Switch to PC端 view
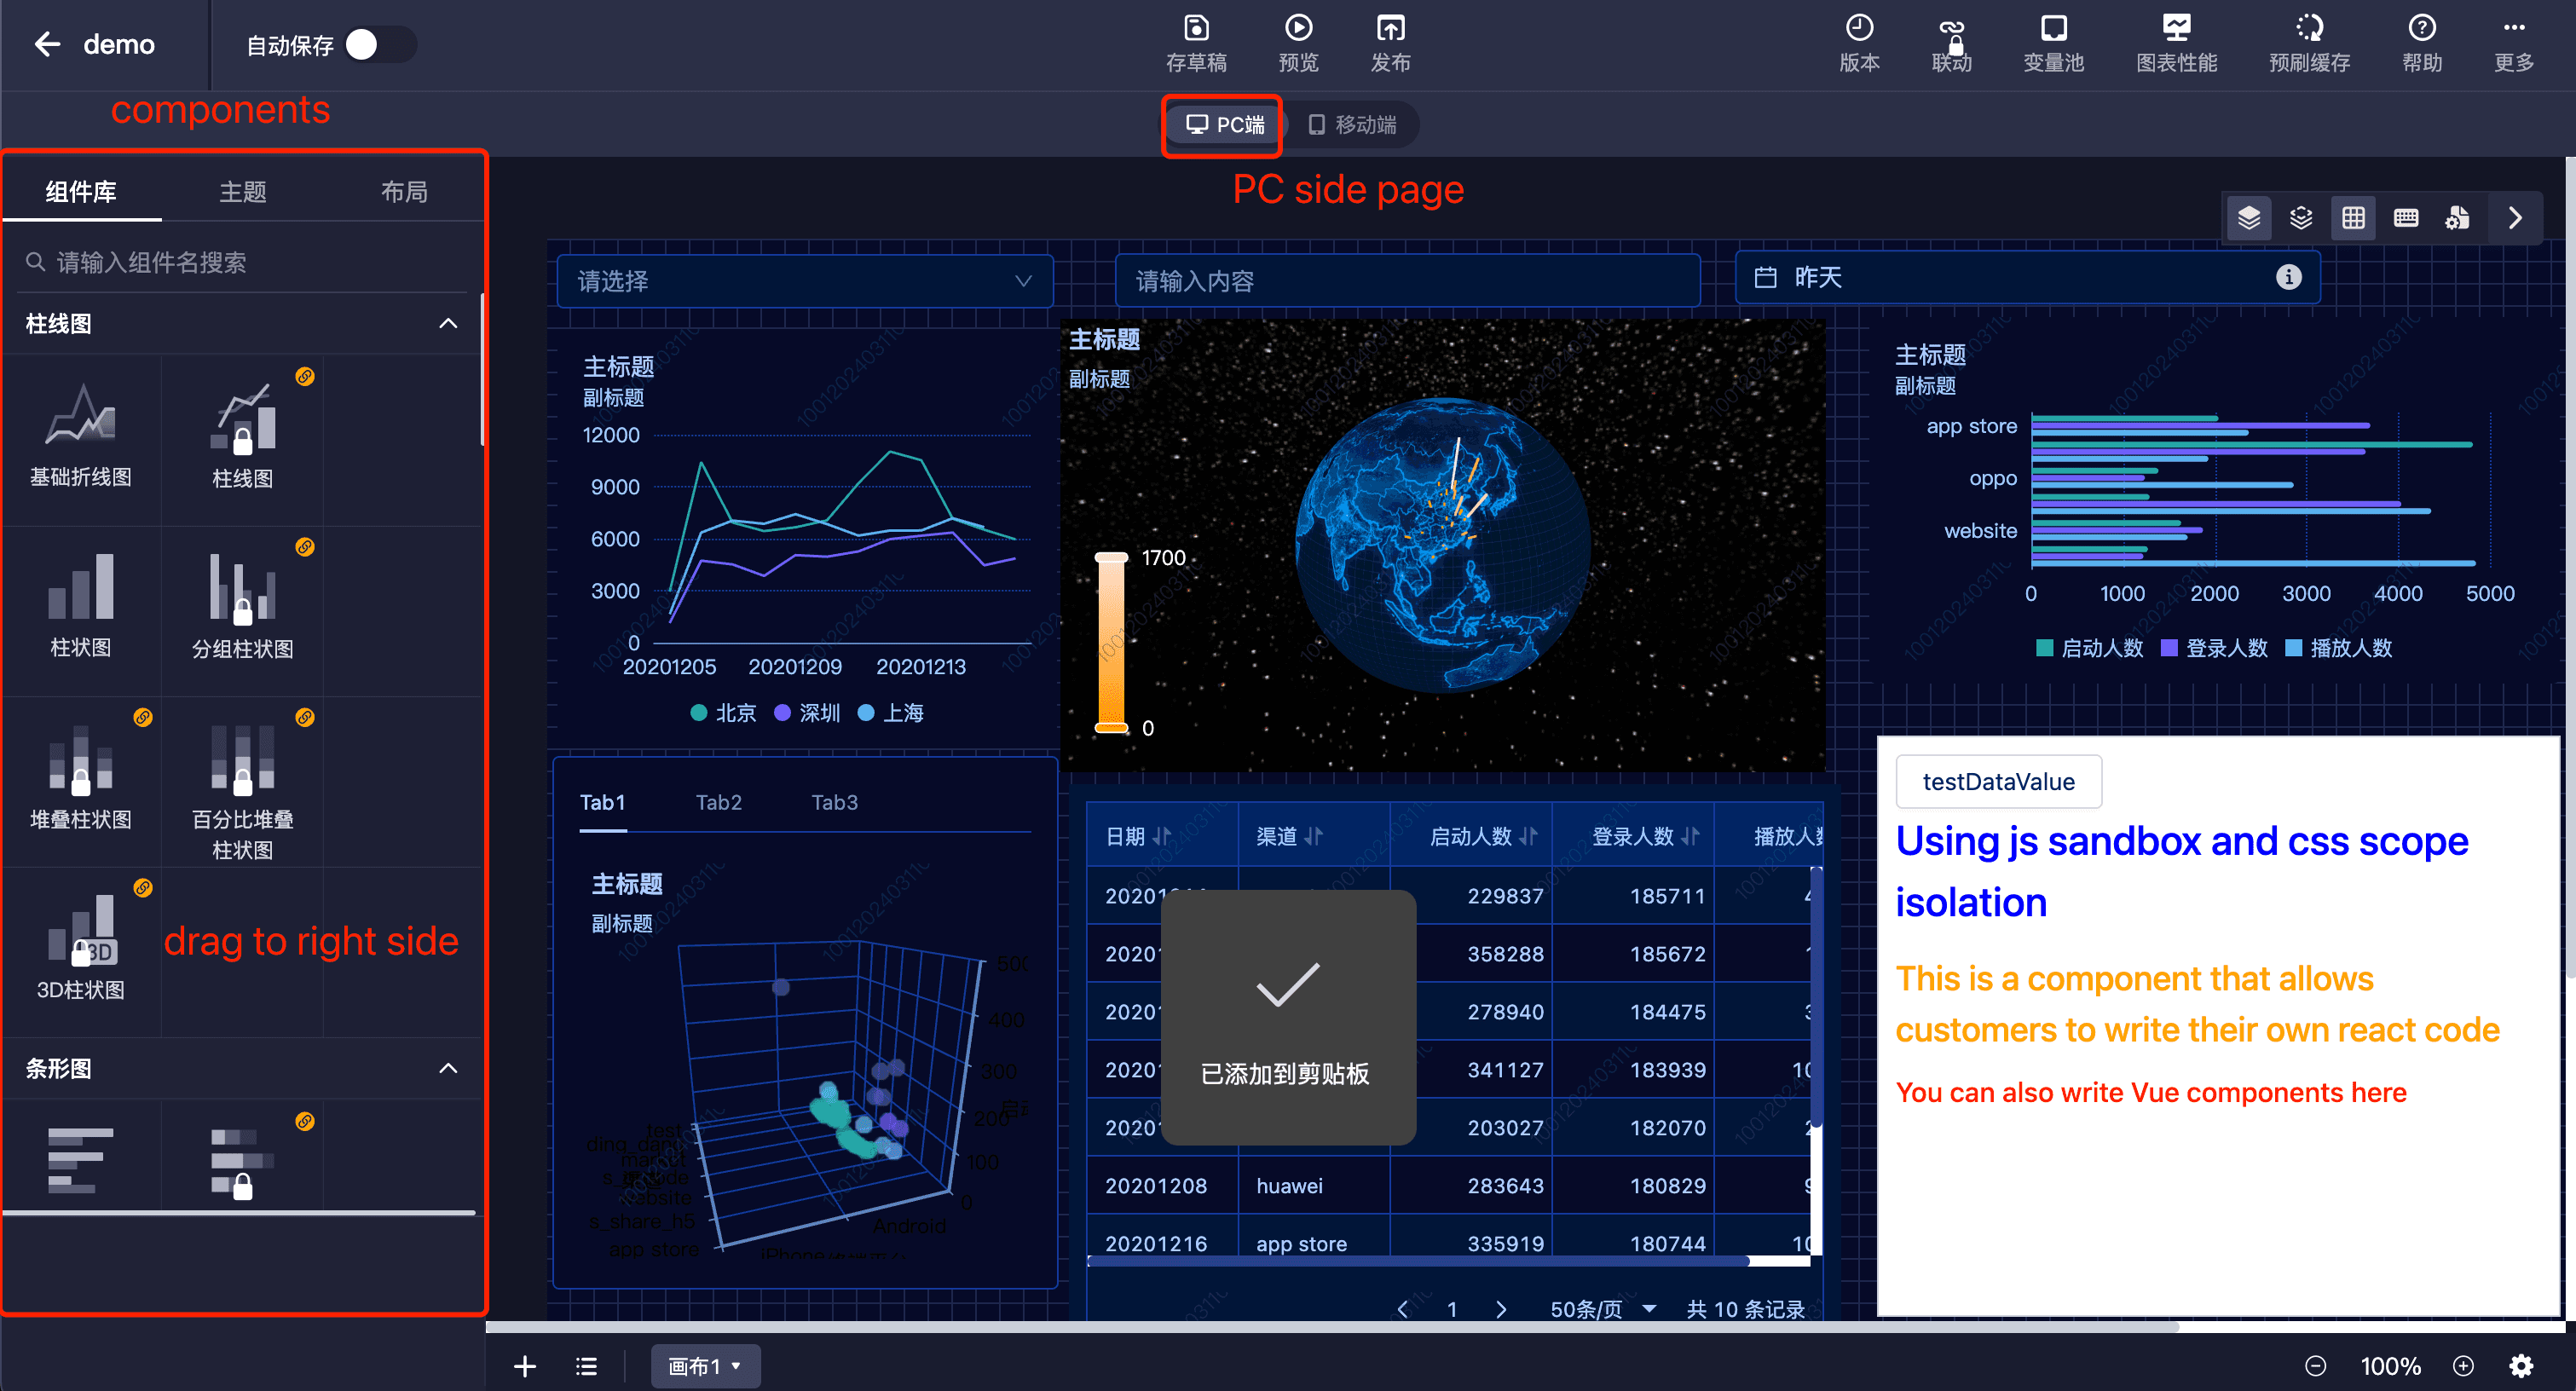The width and height of the screenshot is (2576, 1391). point(1224,125)
